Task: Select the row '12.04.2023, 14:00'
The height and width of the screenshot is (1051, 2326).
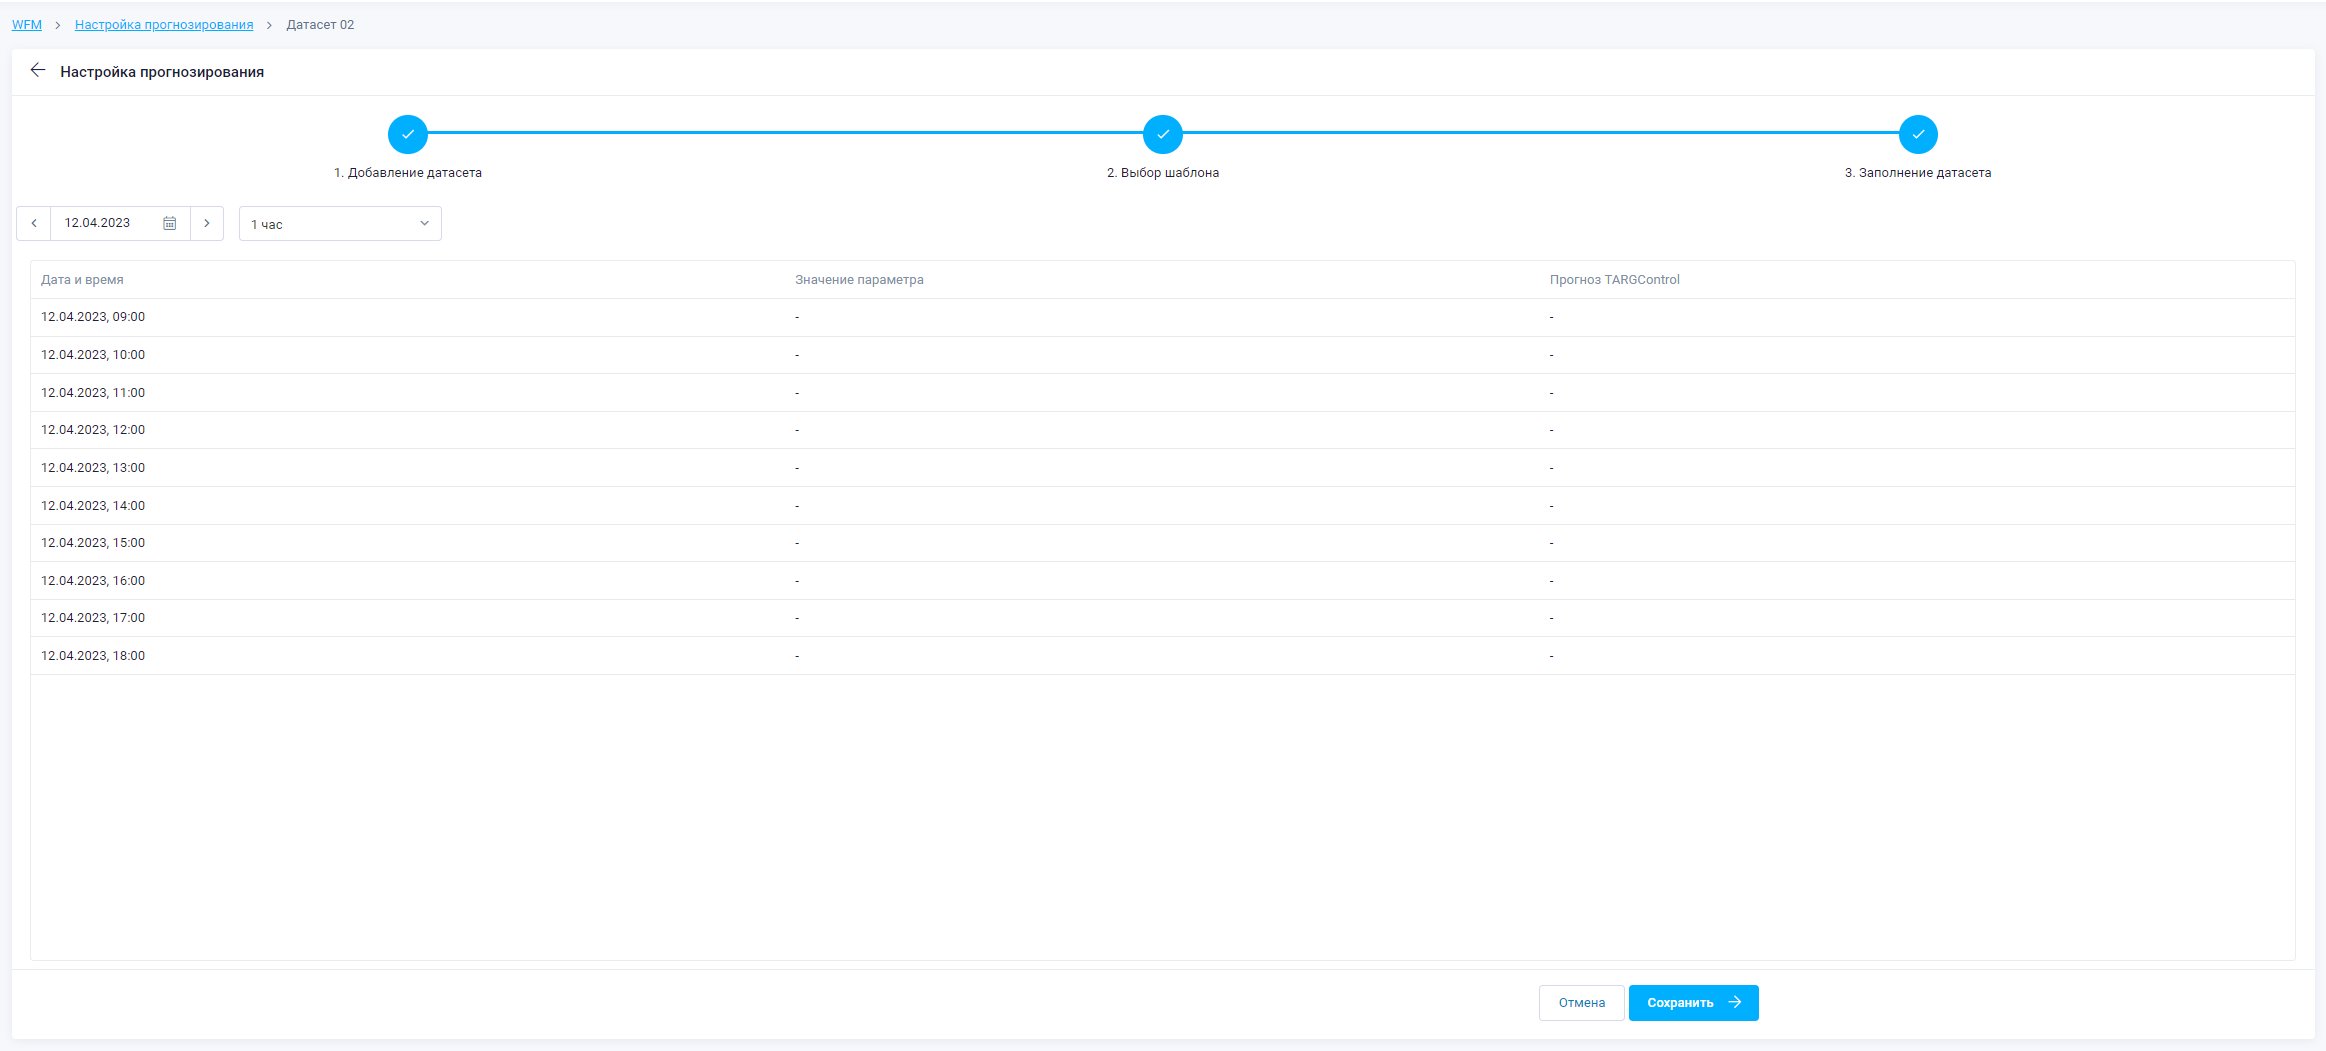Action: coord(1163,506)
